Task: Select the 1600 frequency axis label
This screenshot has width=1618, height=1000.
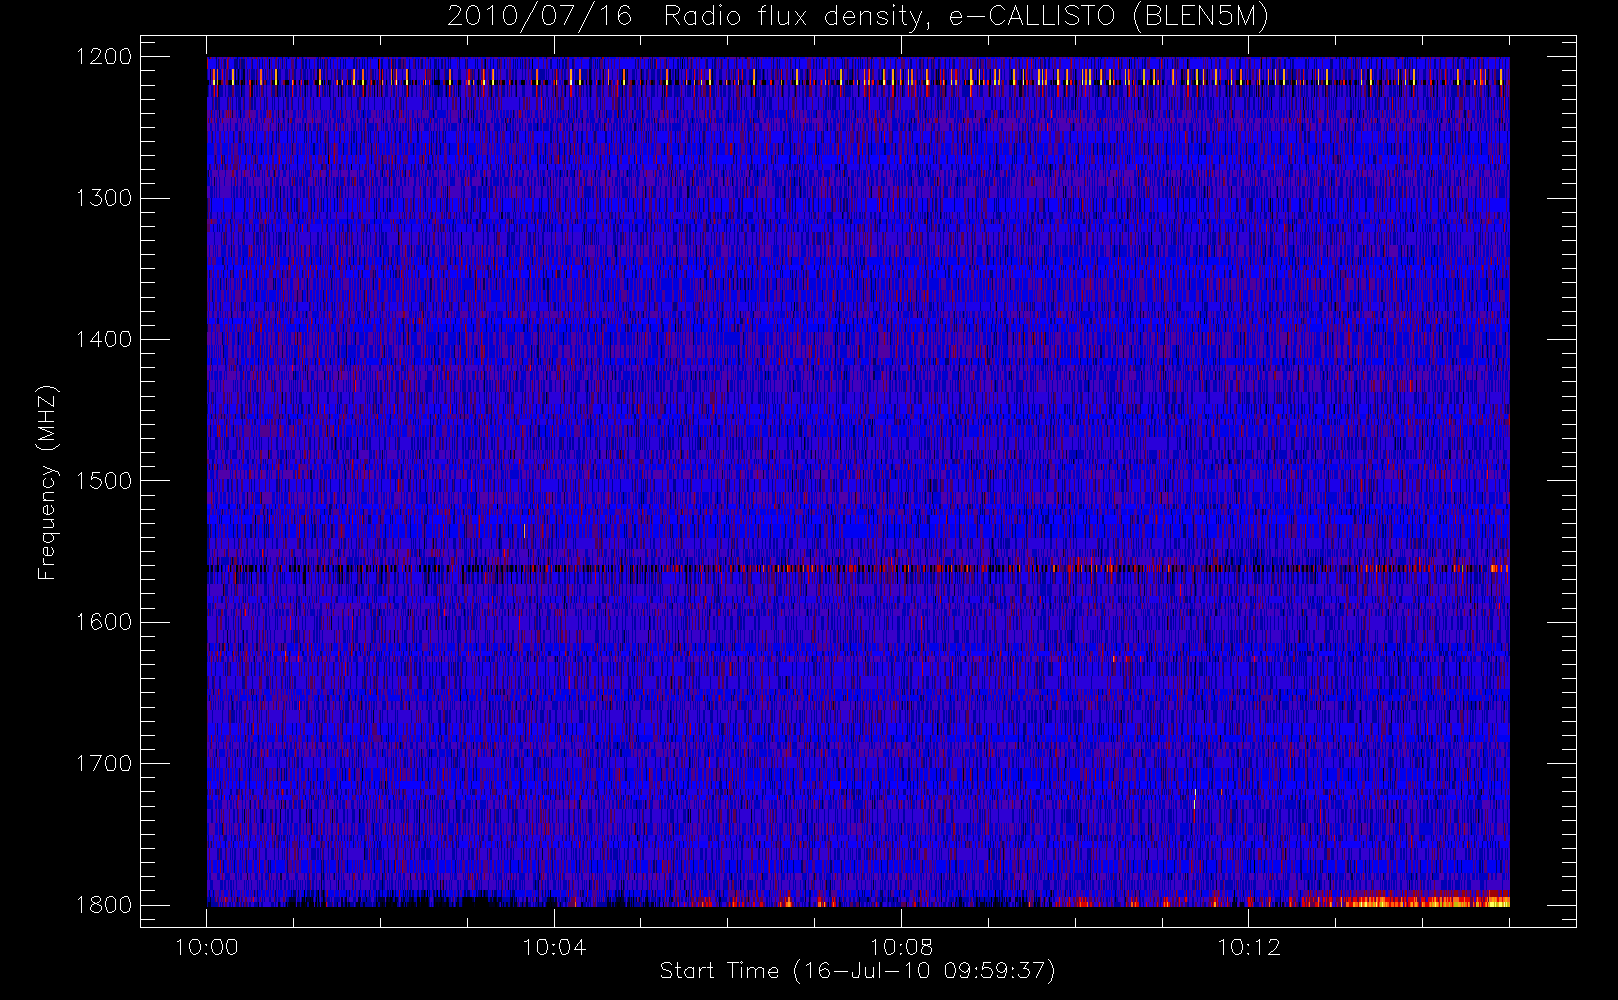Action: (x=104, y=622)
